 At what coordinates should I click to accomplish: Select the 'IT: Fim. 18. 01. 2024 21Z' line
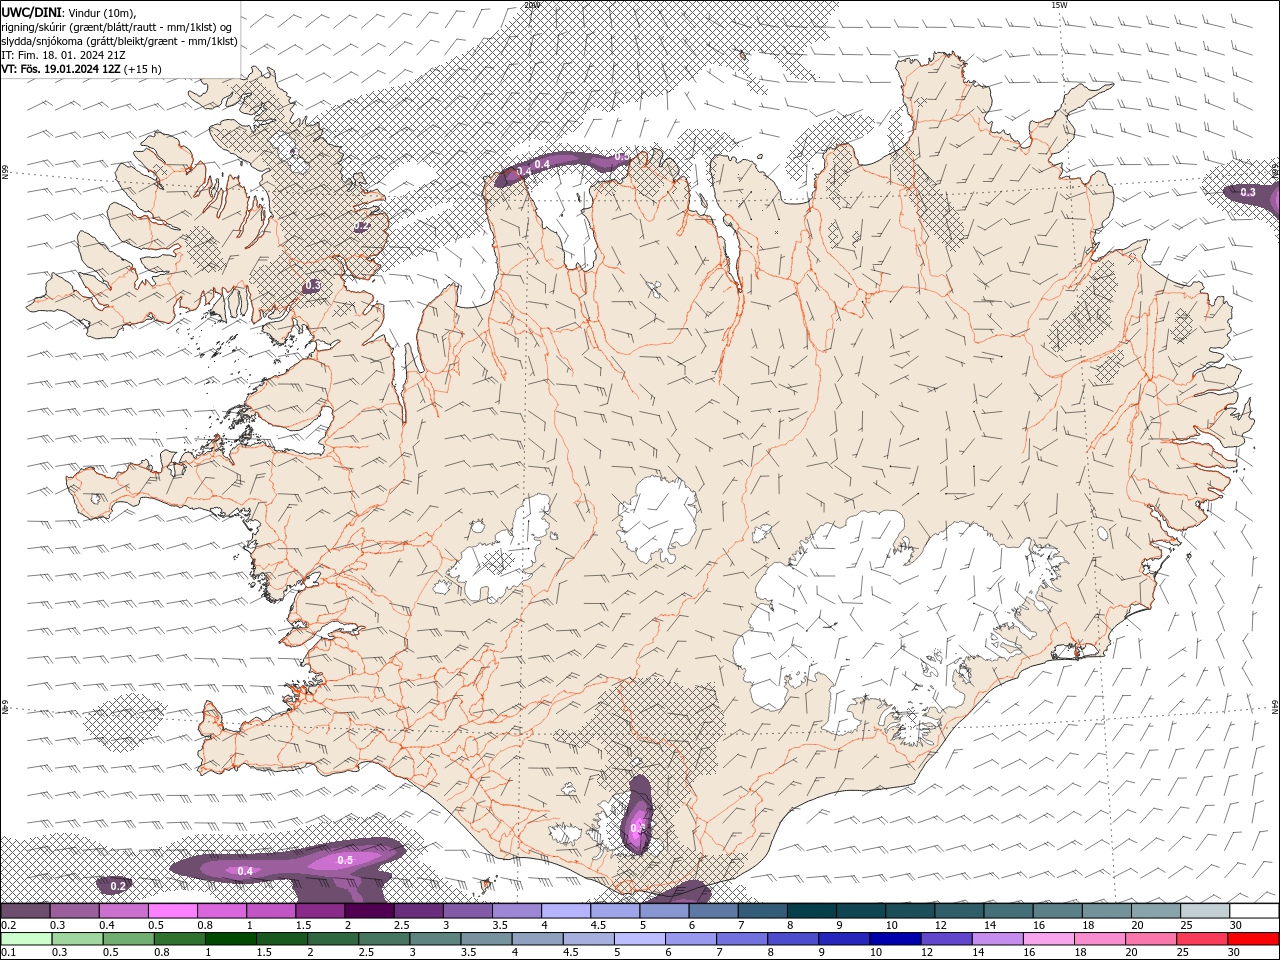tap(63, 55)
